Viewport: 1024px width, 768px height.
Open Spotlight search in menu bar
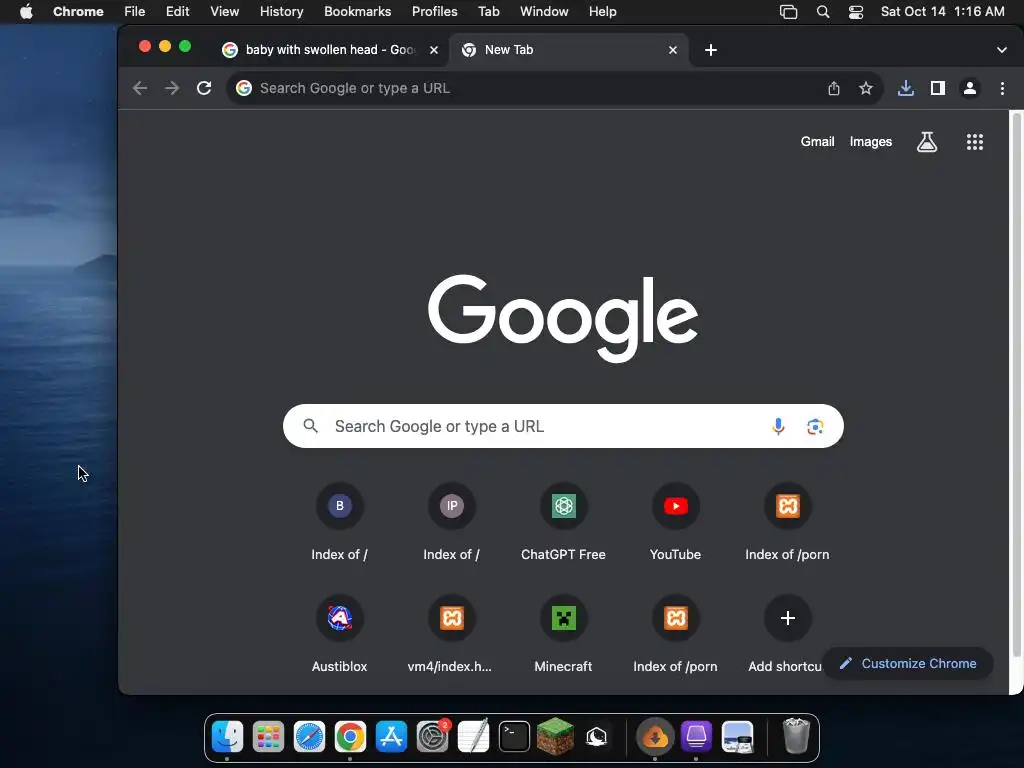click(x=823, y=12)
